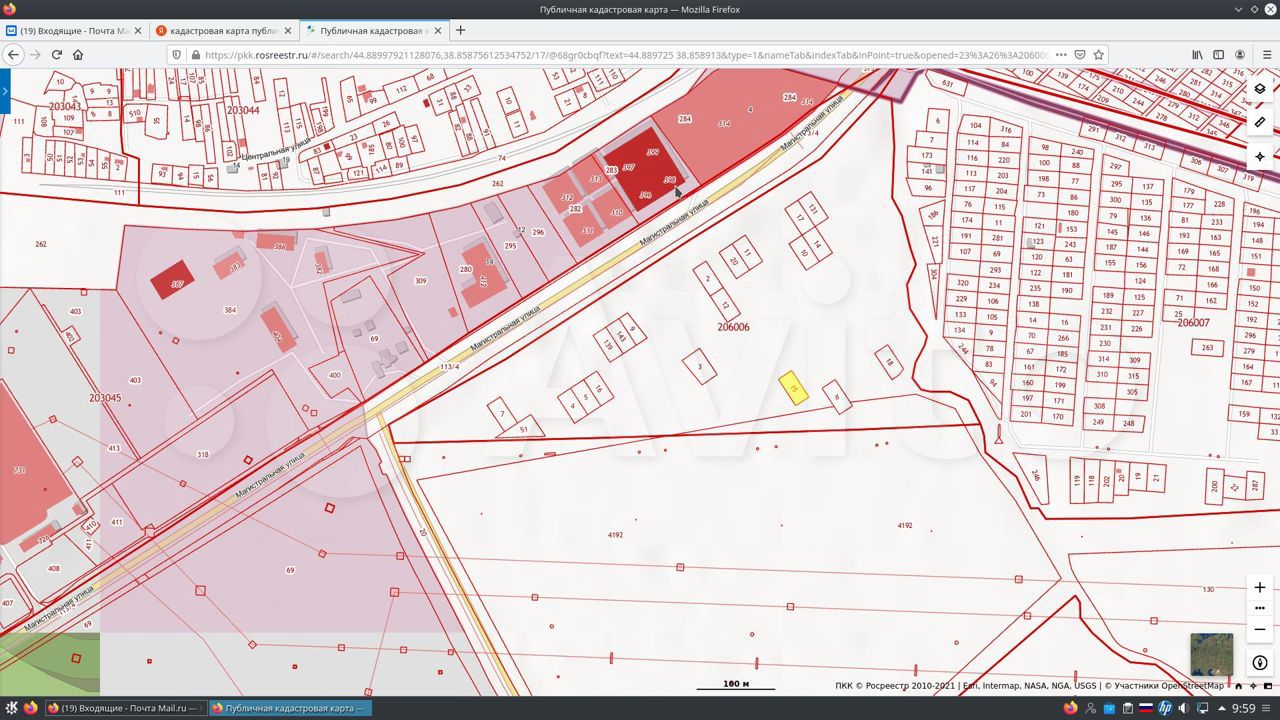This screenshot has width=1280, height=720.
Task: Reset map orientation with compass icon
Action: (x=1259, y=663)
